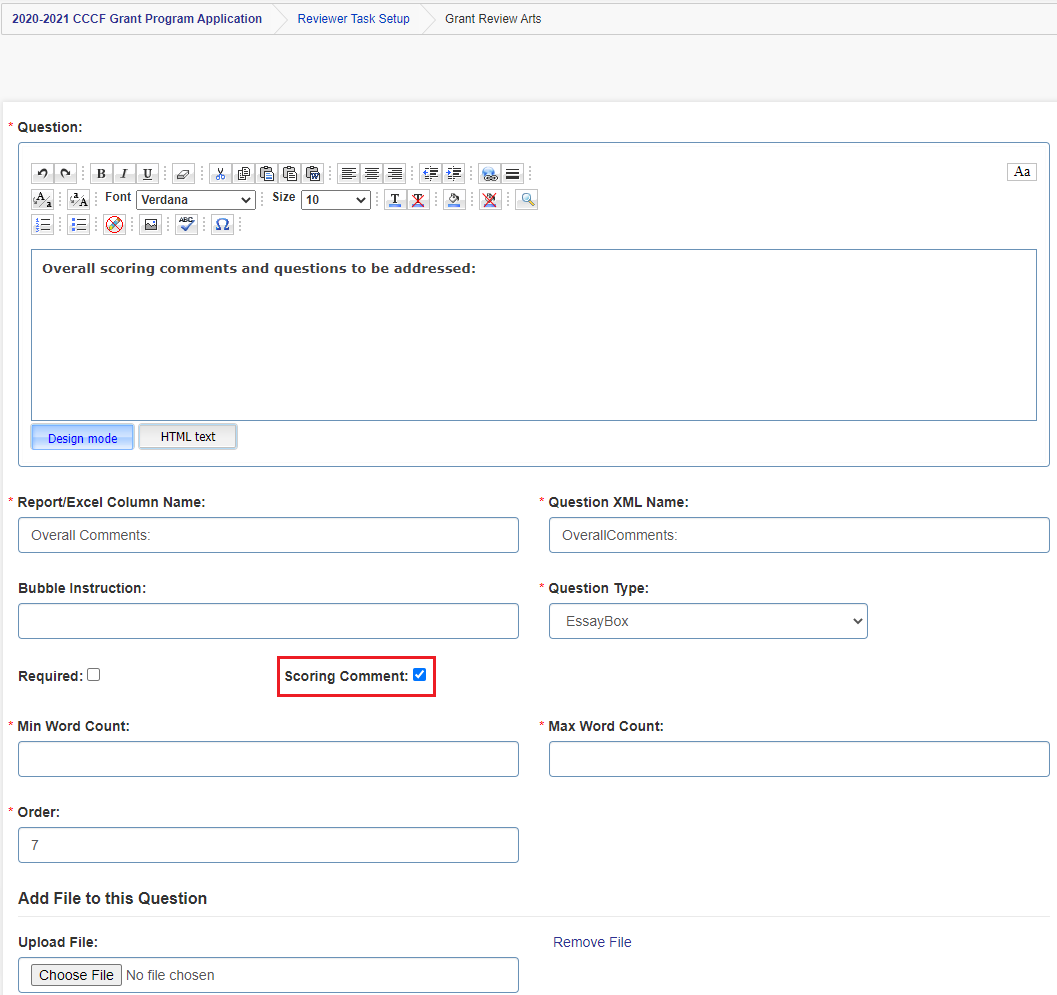Open the Verdana font dropdown
The image size is (1057, 995).
(195, 200)
